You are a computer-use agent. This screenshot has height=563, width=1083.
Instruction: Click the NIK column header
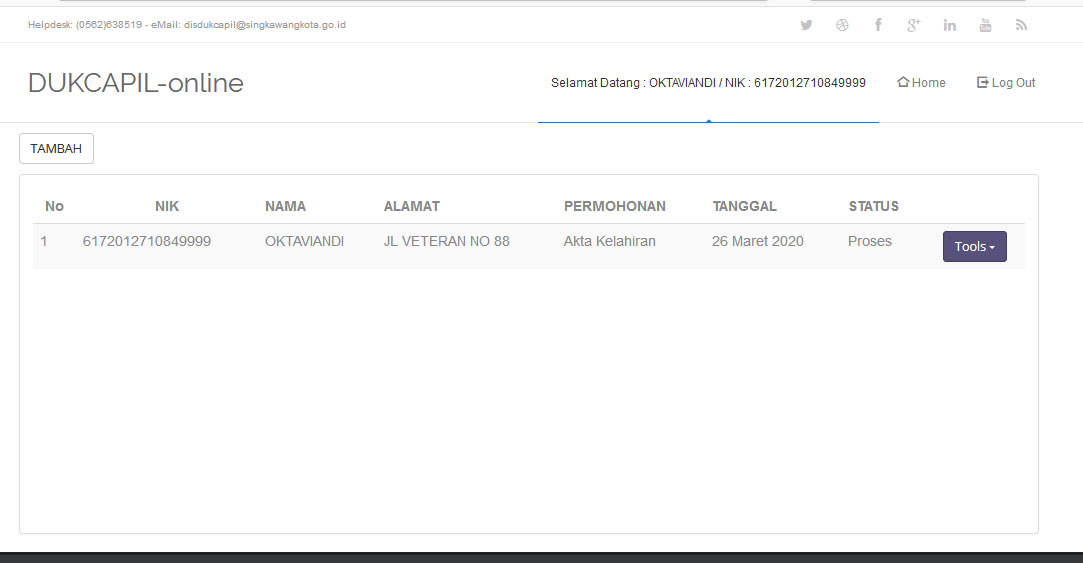coord(167,207)
